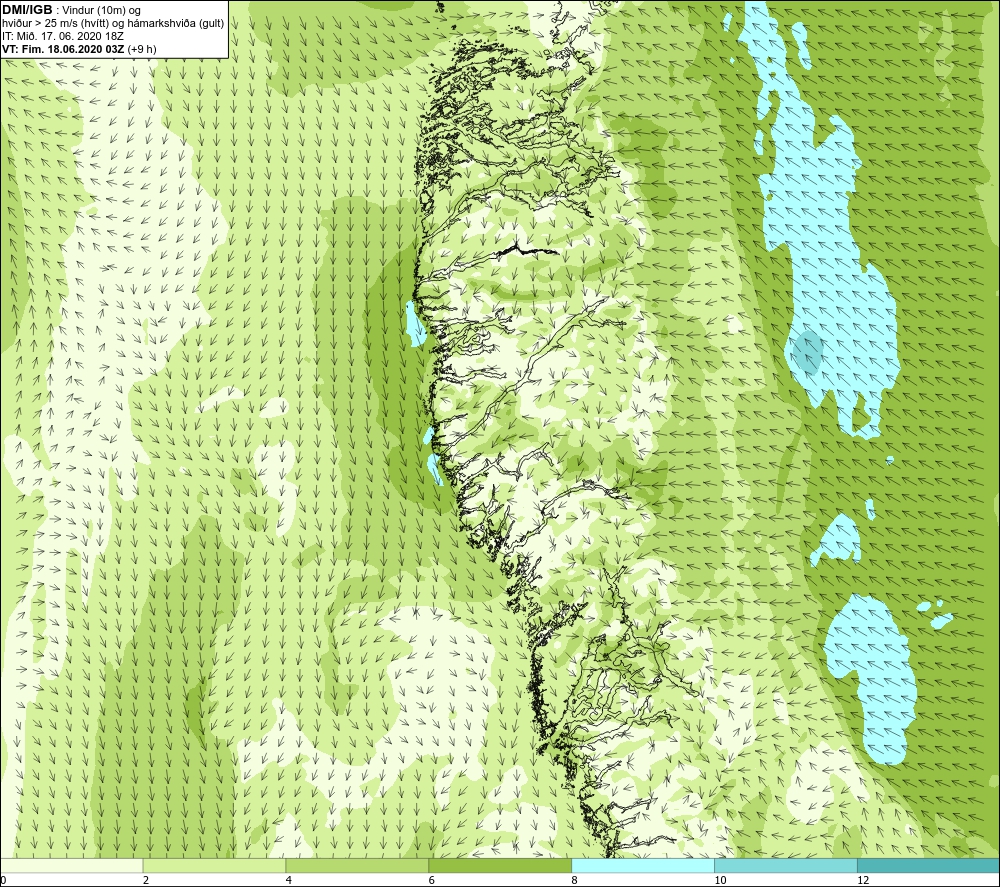Click the 'IT: Mið. 17. 06. 2020 18Z' line
The width and height of the screenshot is (1000, 887).
[x=63, y=36]
